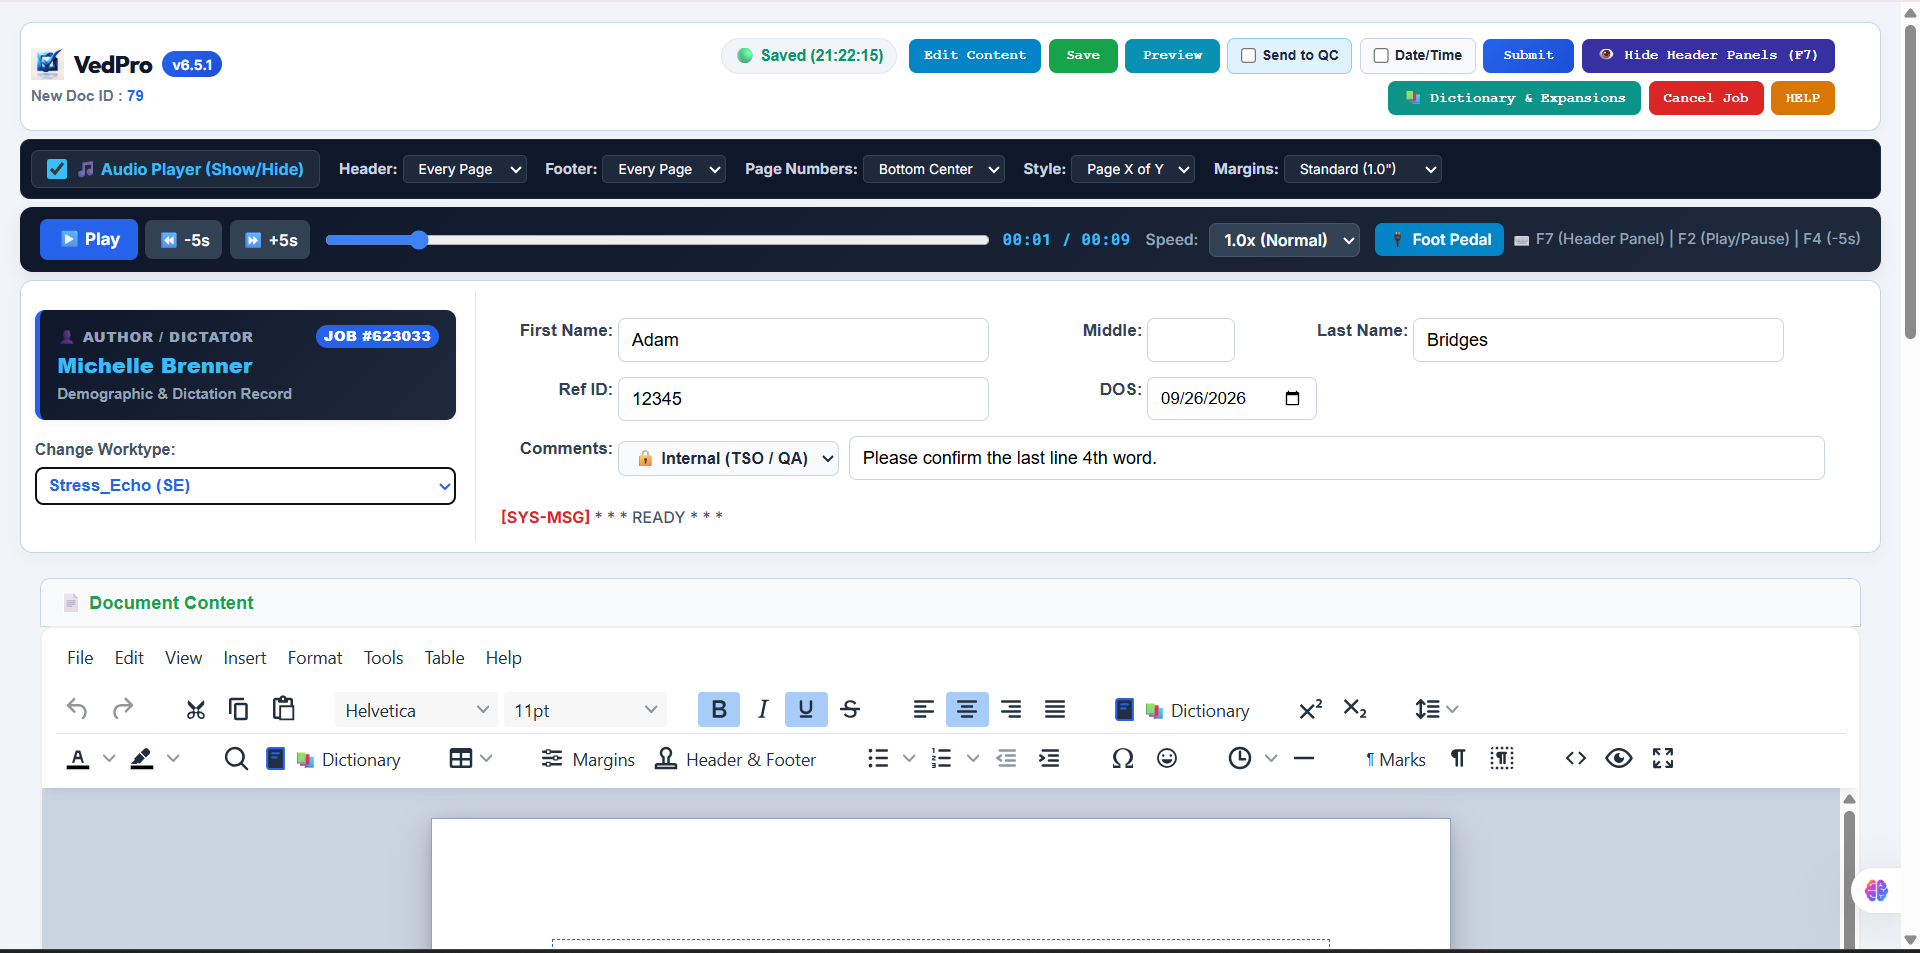Open the Insert menu
This screenshot has height=953, width=1920.
click(x=245, y=658)
